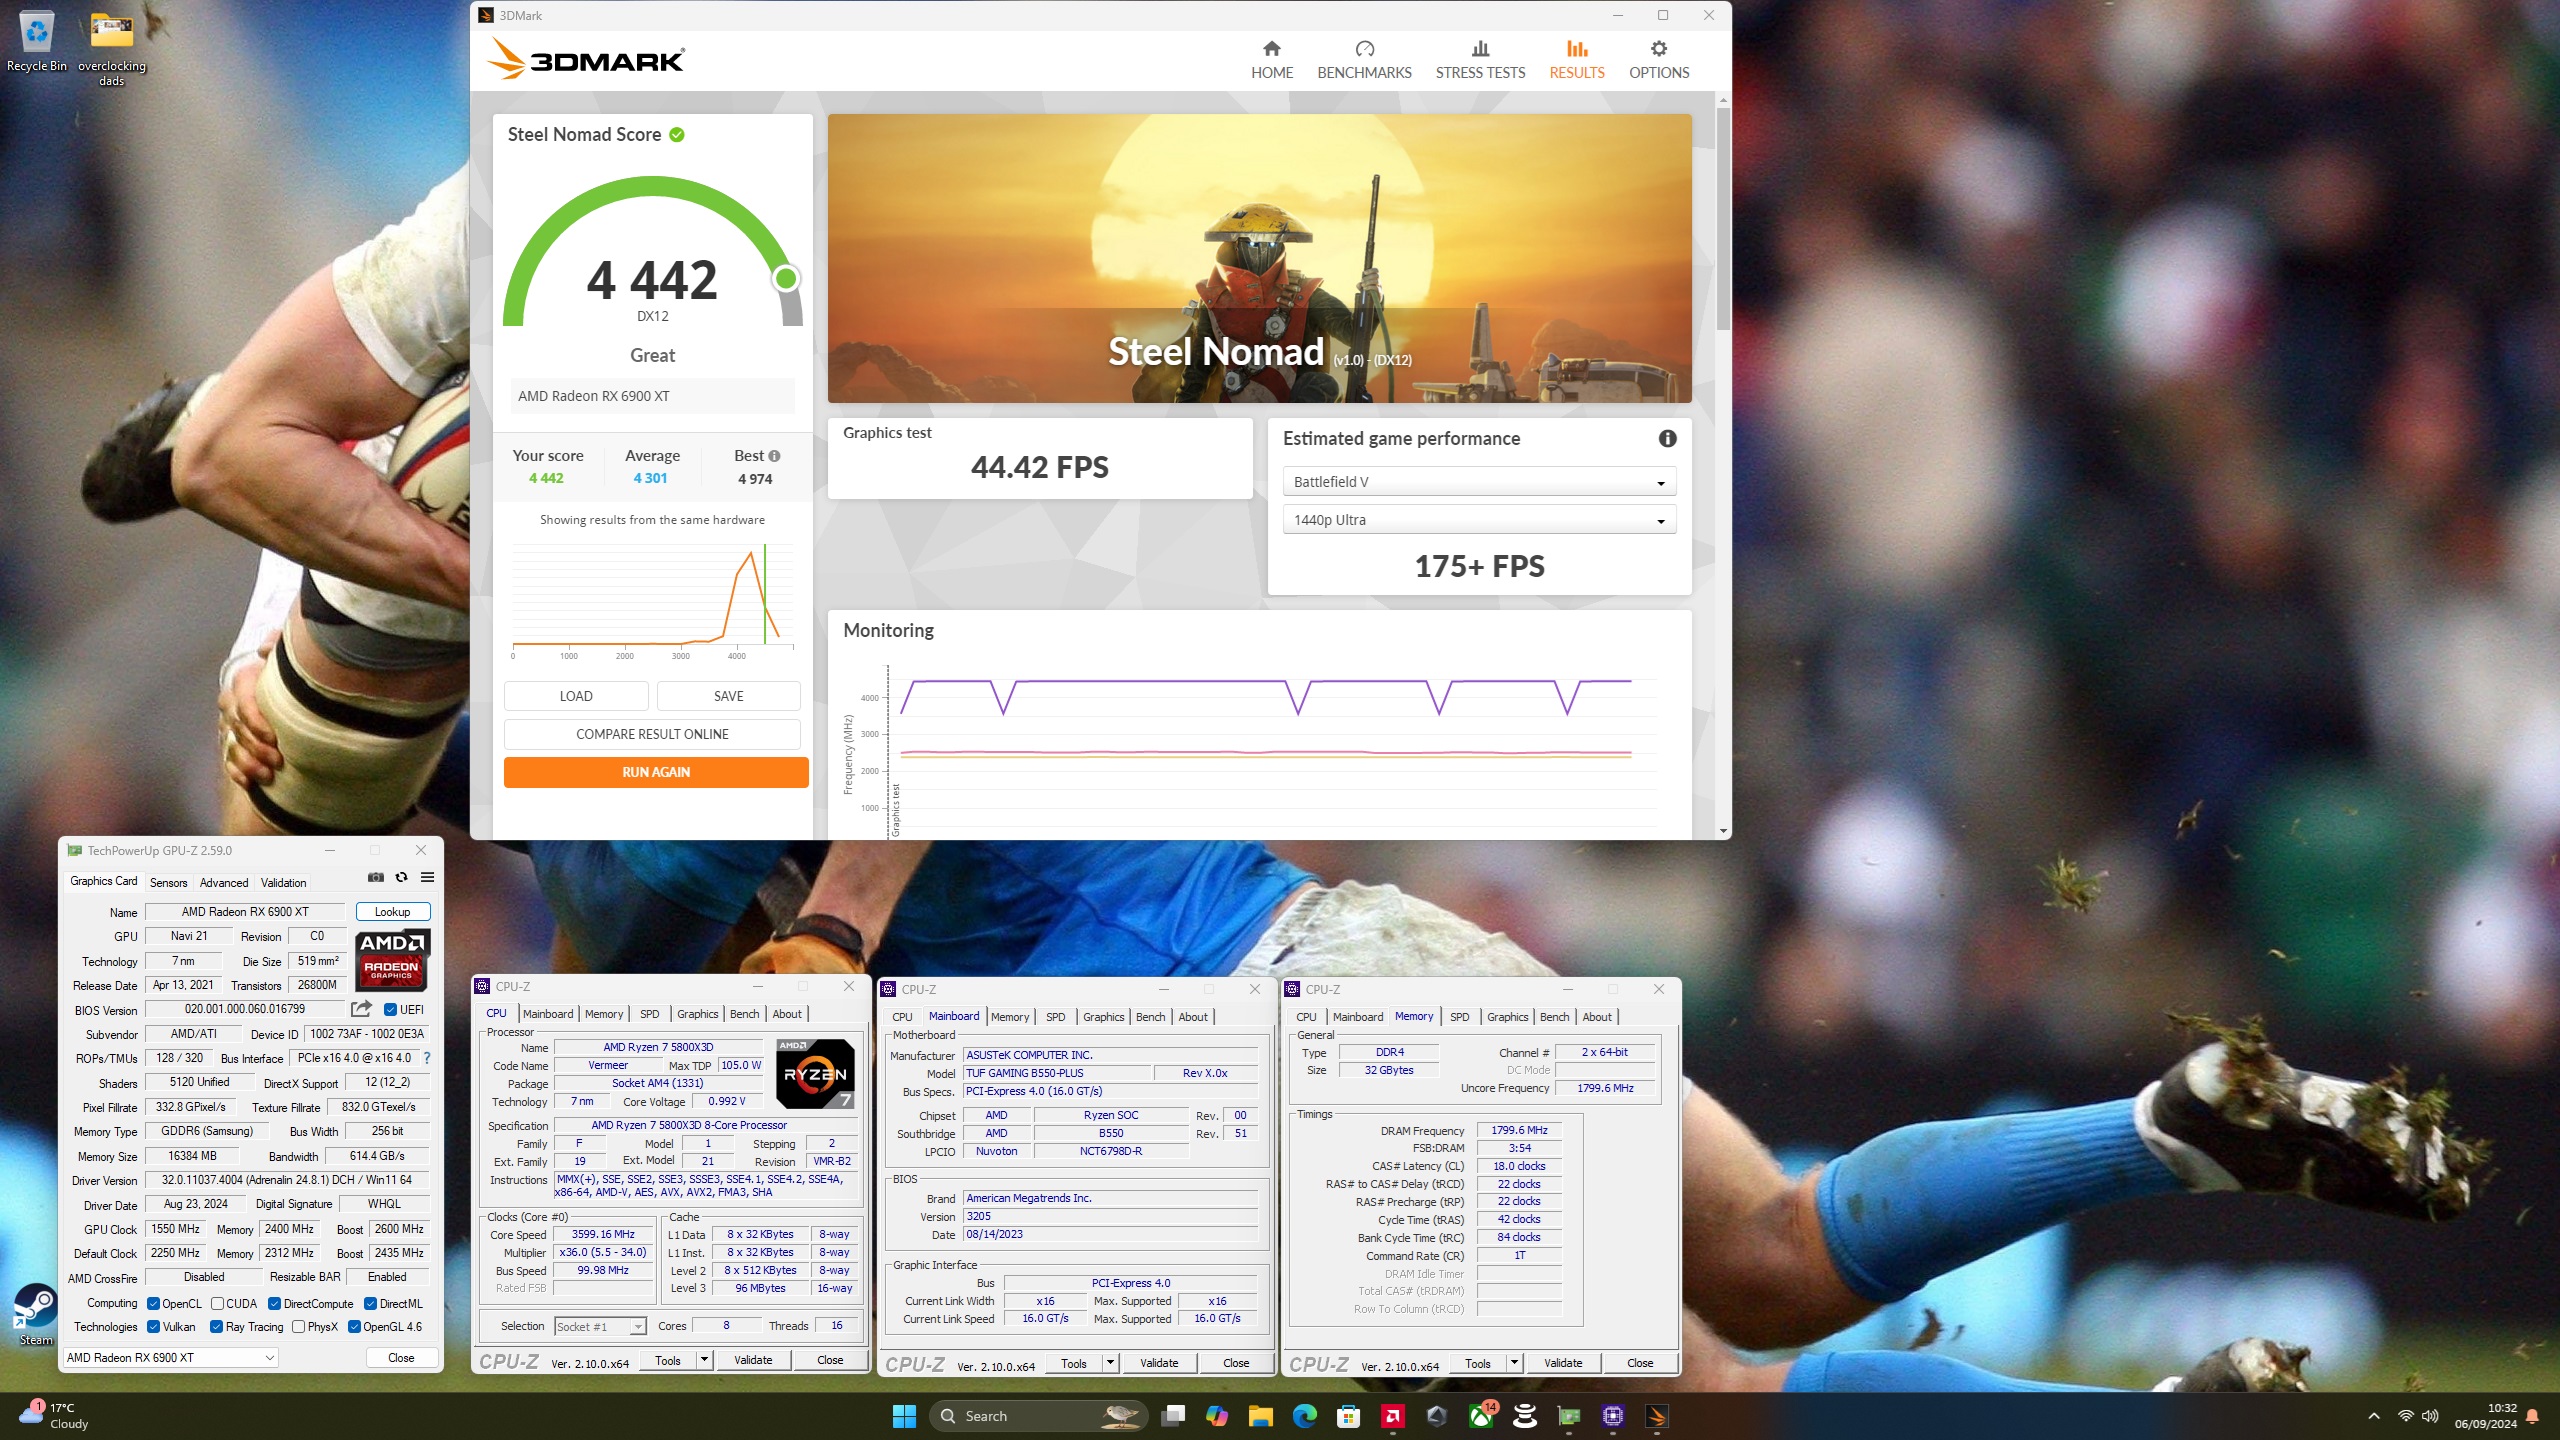Click the Bus Interface question mark

click(427, 1058)
